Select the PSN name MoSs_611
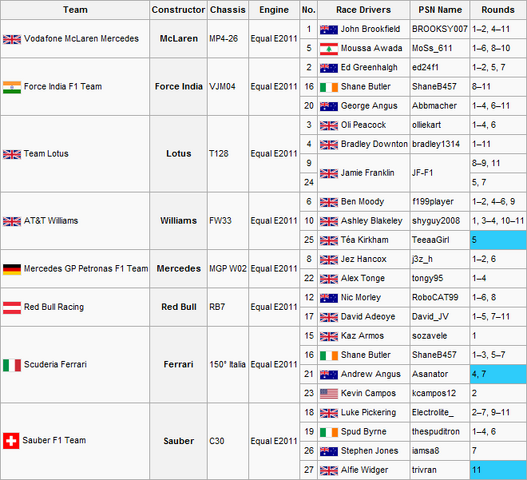 (x=432, y=48)
